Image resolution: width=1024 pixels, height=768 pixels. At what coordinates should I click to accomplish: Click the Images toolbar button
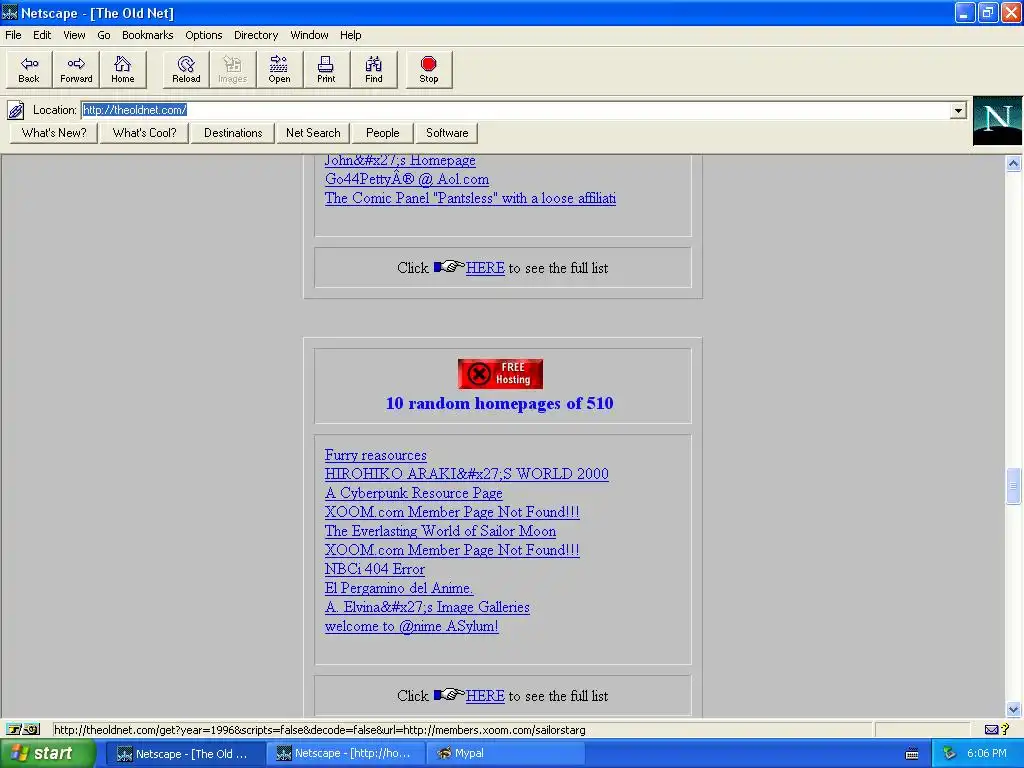232,70
